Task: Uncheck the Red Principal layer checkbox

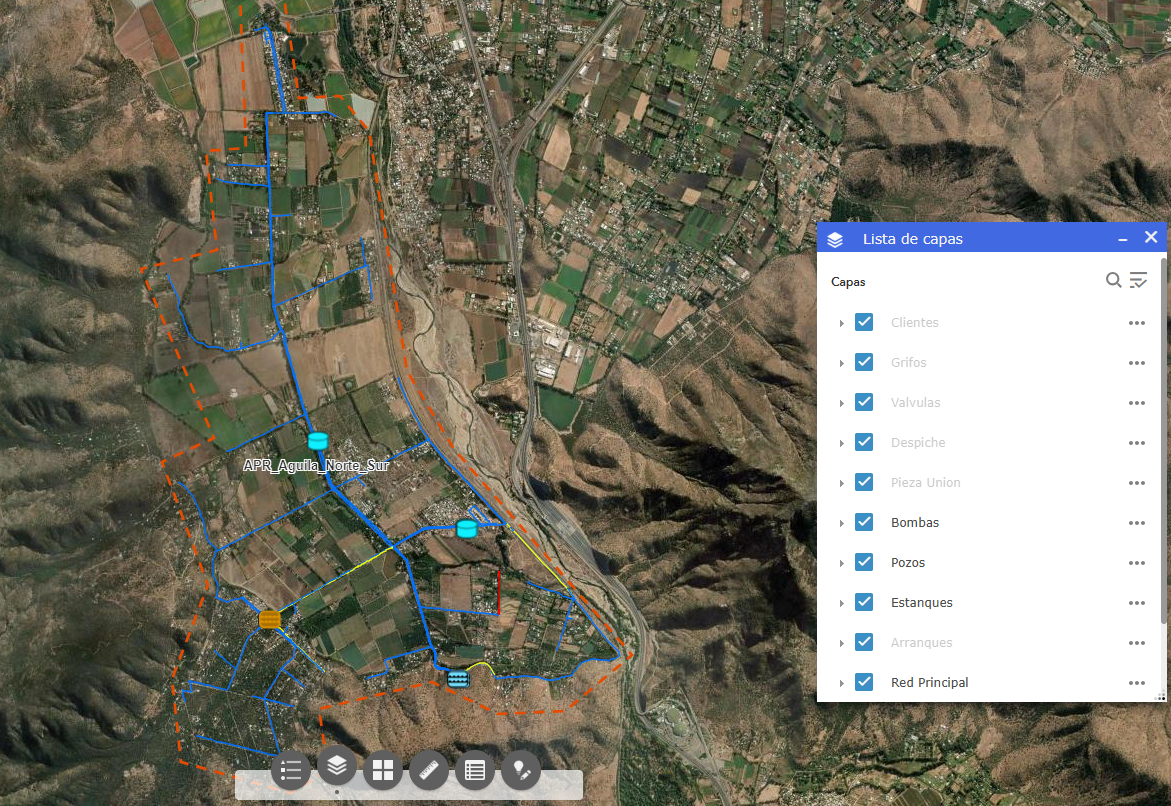Action: click(864, 682)
